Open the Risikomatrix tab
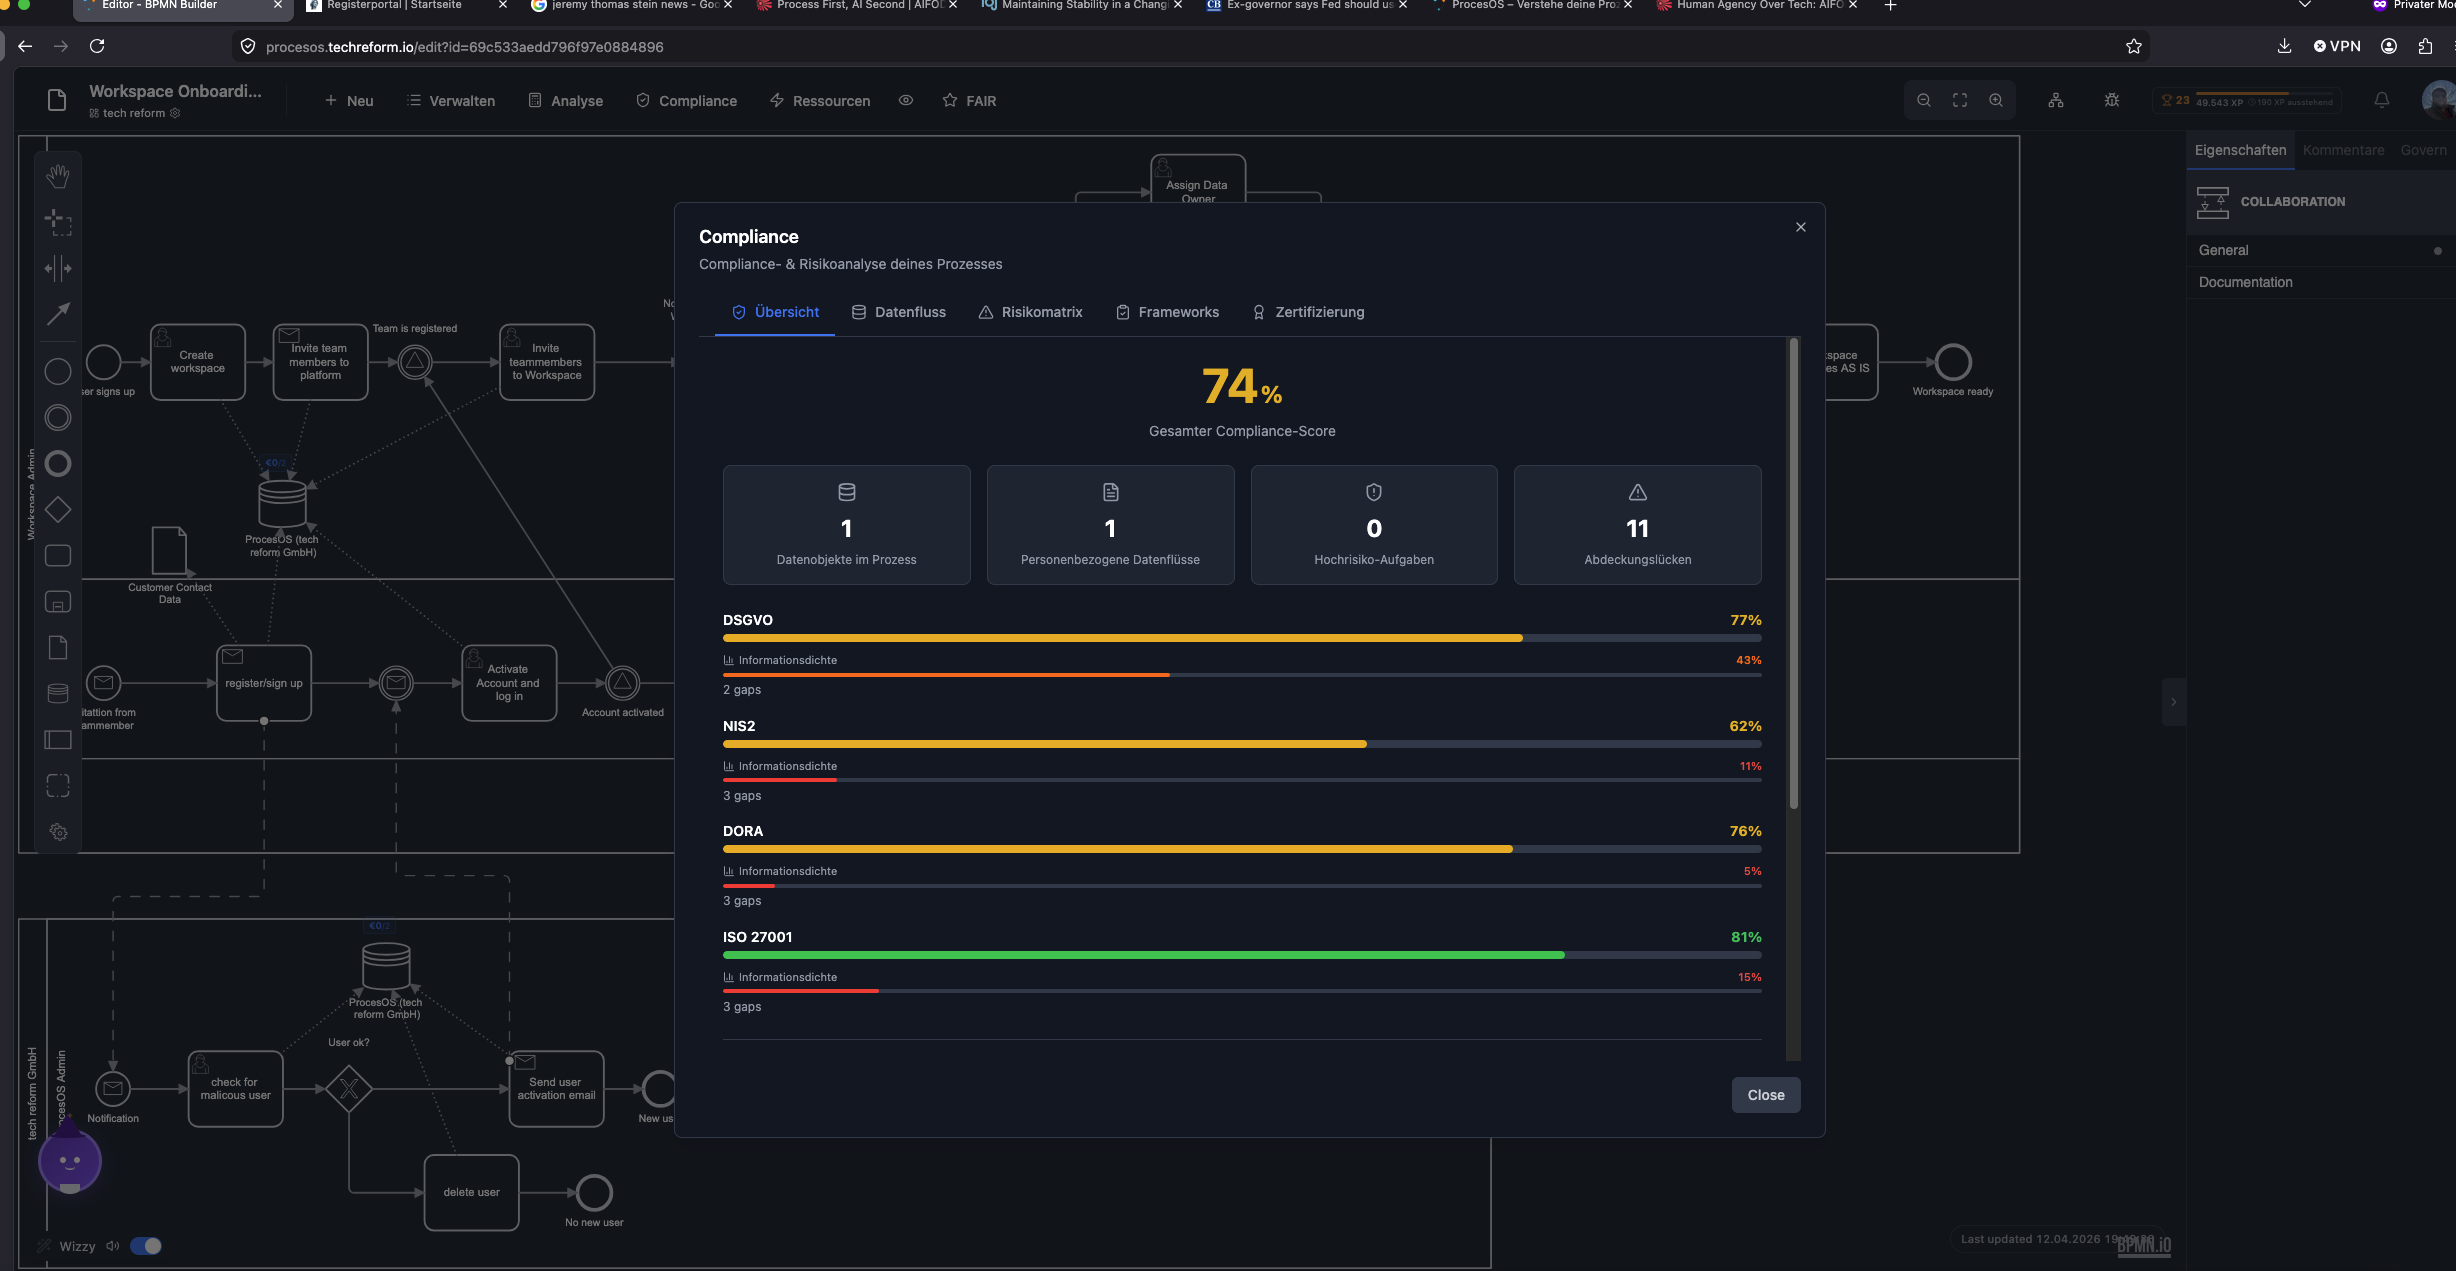2456x1271 pixels. (x=1030, y=312)
